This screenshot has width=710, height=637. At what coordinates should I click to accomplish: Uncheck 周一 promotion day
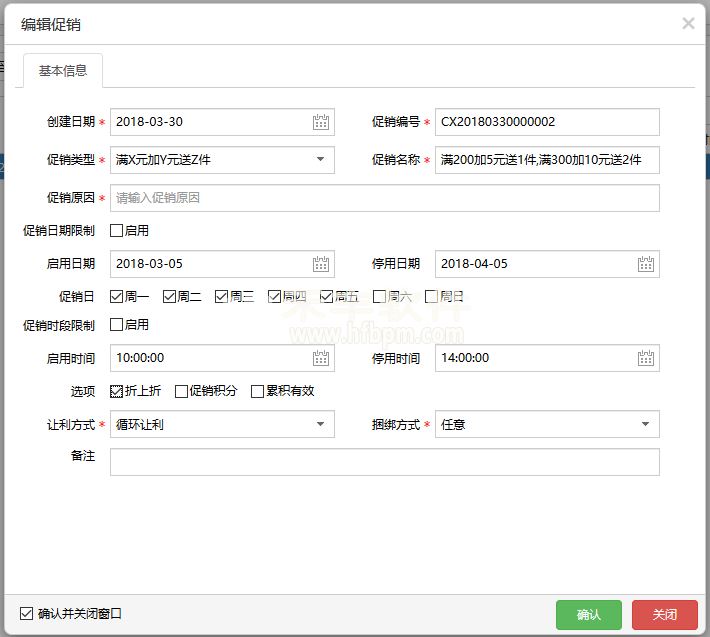pos(117,297)
